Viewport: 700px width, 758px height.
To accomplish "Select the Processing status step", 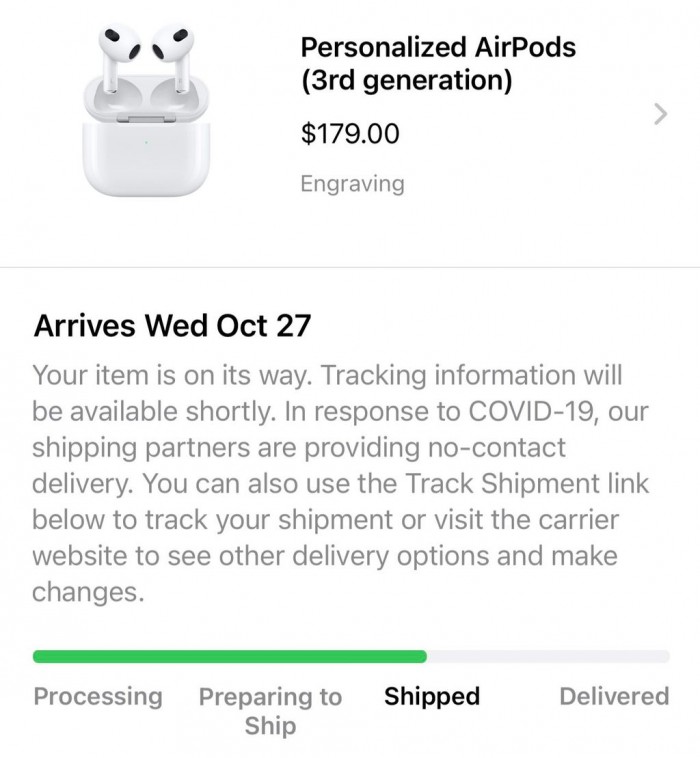I will [x=98, y=696].
